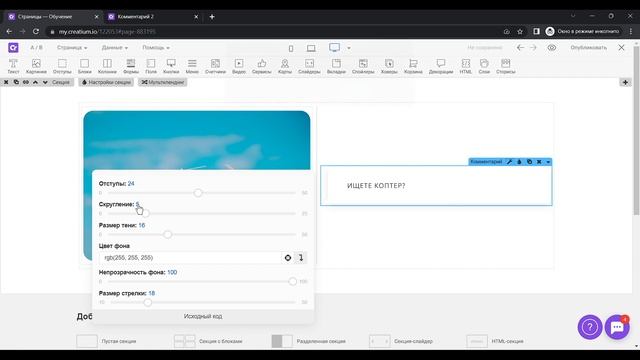Select the Корзина cart tool

pos(413,66)
